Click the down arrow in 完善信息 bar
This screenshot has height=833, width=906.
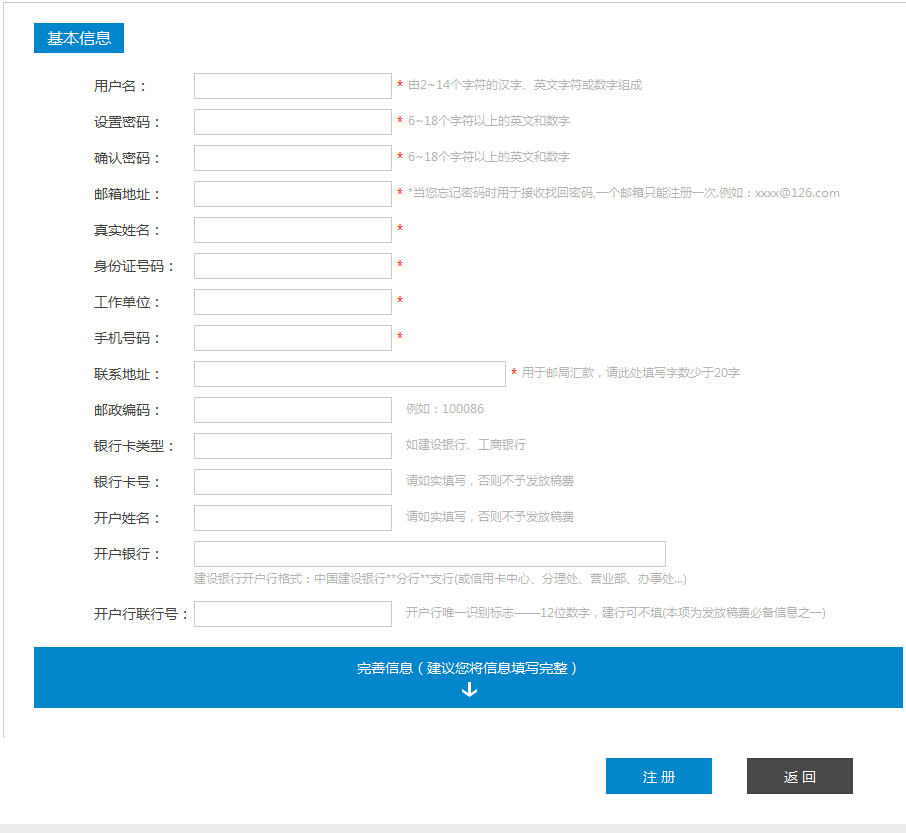(x=469, y=689)
